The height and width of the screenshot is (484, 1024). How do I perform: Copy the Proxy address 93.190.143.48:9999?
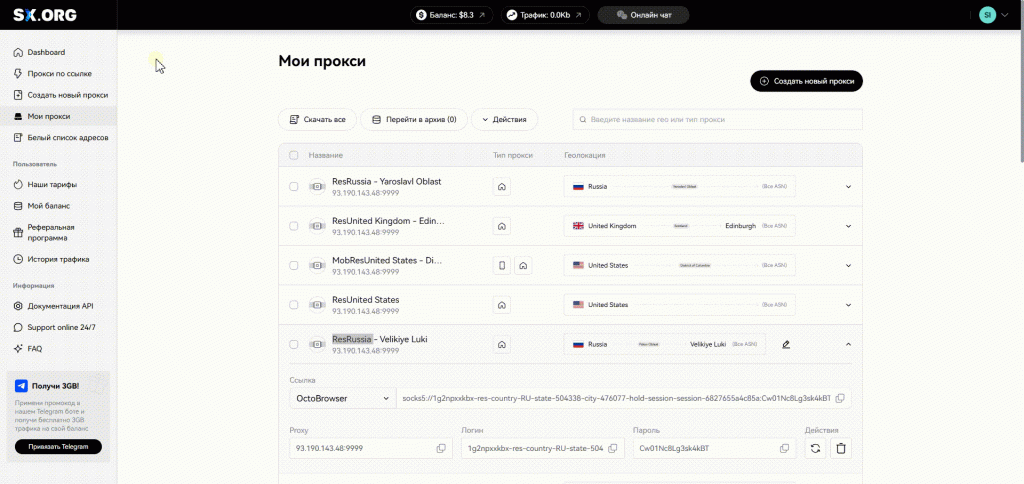click(x=441, y=448)
